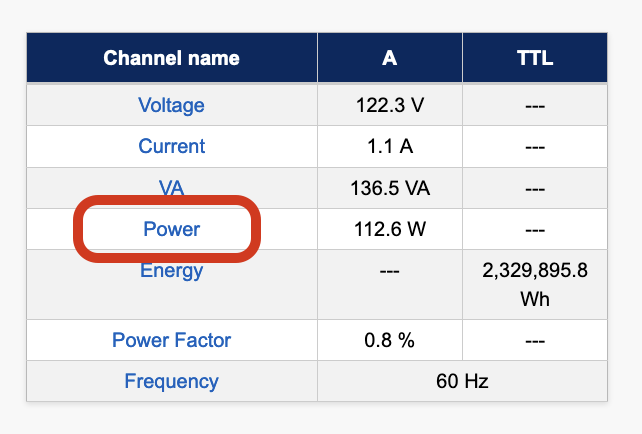Select the 0.8 % power factor value

point(390,340)
